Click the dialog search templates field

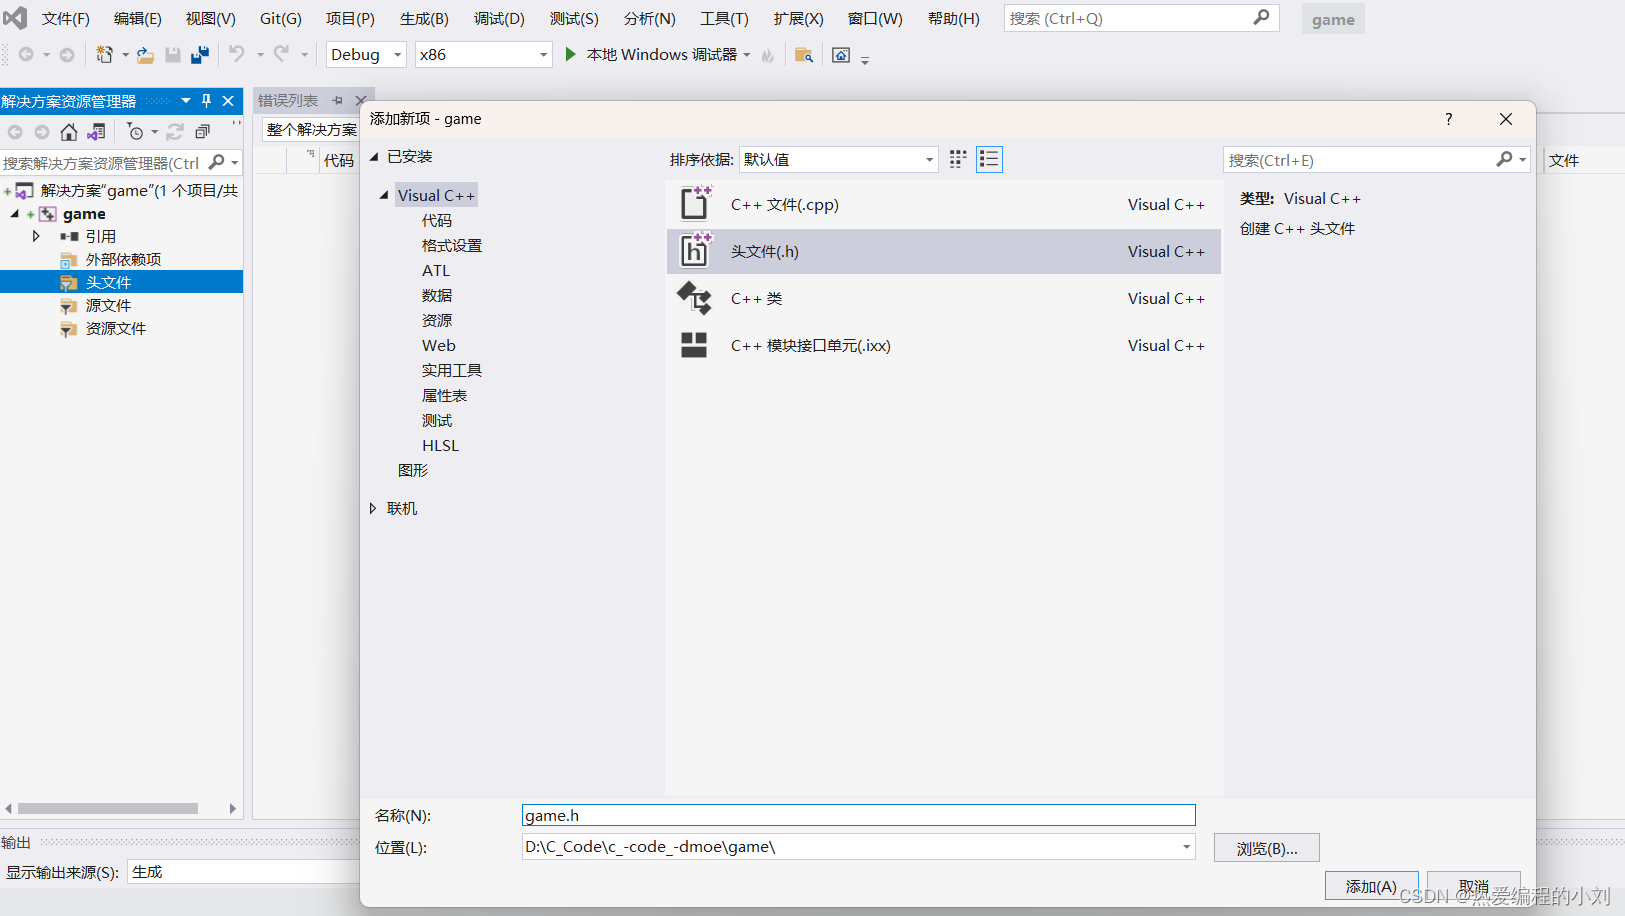coord(1360,160)
